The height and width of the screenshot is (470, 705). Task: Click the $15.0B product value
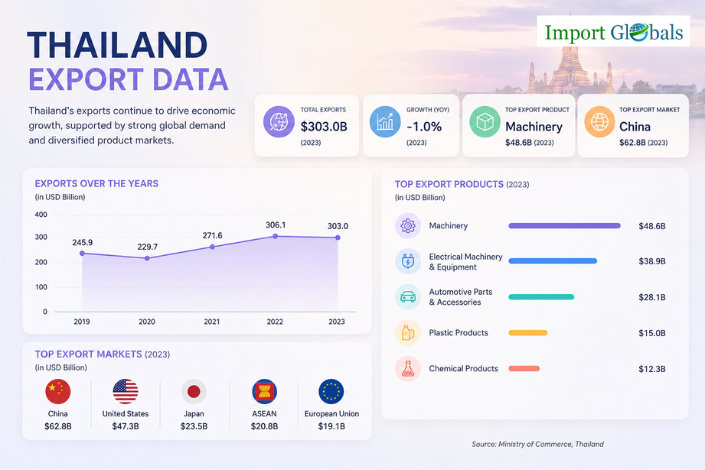652,333
